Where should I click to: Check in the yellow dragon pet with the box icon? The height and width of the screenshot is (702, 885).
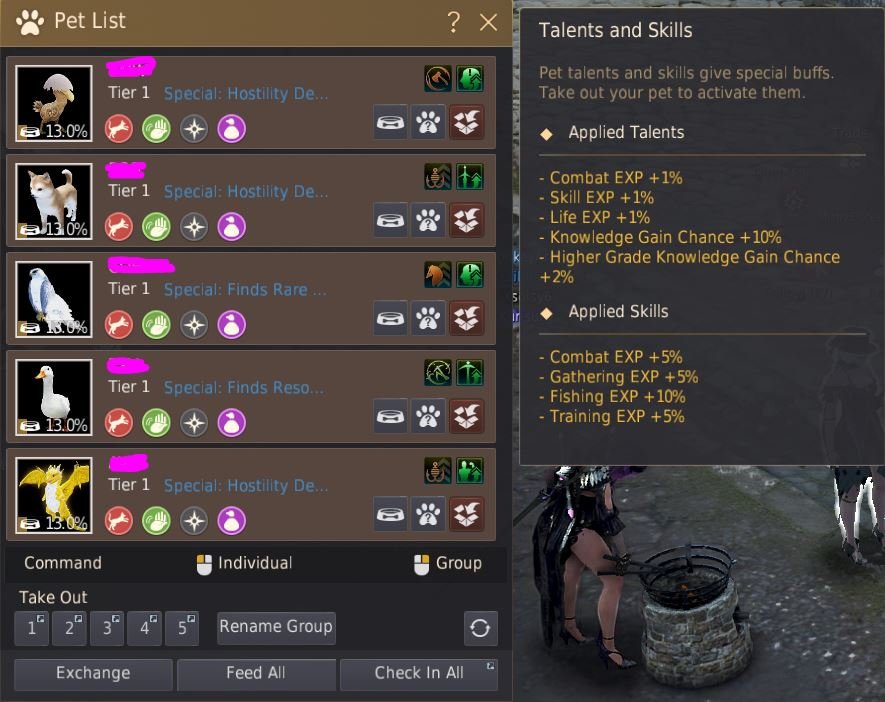pos(466,514)
